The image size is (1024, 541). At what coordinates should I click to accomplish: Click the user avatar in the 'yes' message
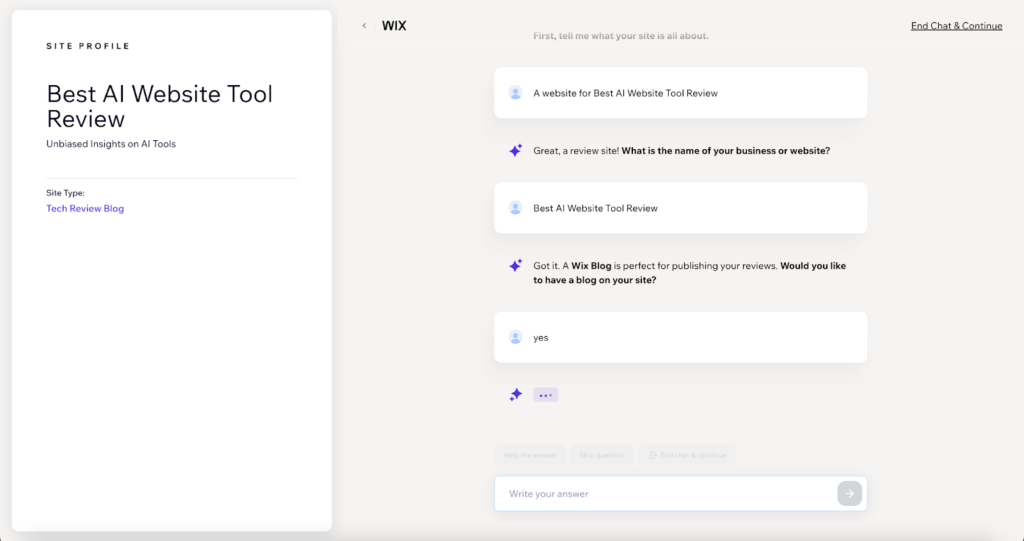click(515, 338)
